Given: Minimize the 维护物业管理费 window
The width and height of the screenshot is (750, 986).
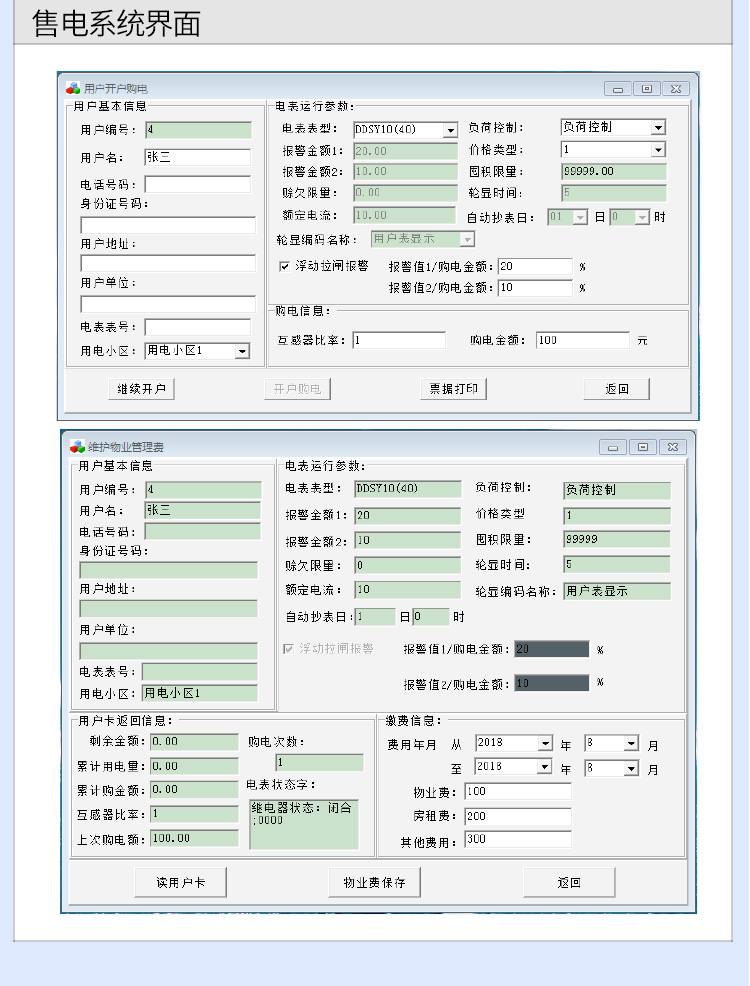Looking at the screenshot, I should coord(612,447).
